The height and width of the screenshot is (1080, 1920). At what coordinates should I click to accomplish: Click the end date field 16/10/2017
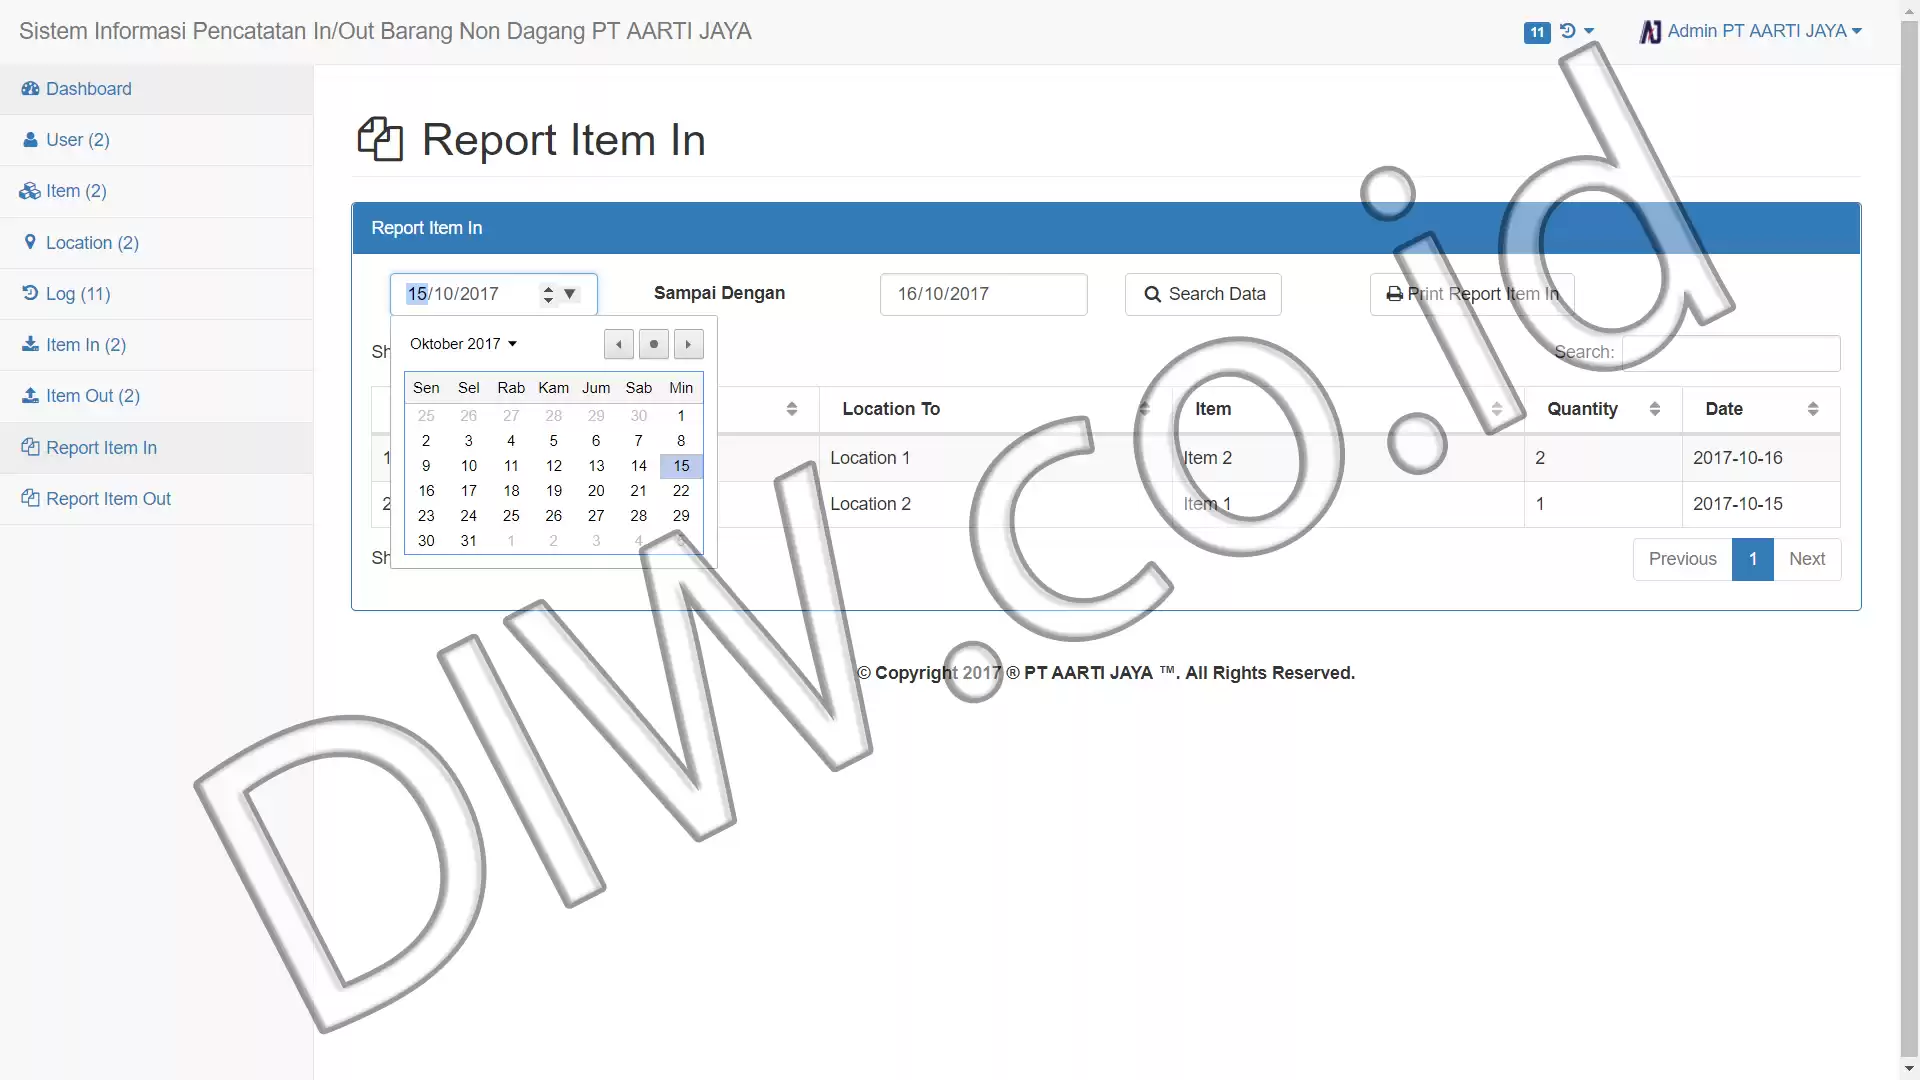(984, 294)
